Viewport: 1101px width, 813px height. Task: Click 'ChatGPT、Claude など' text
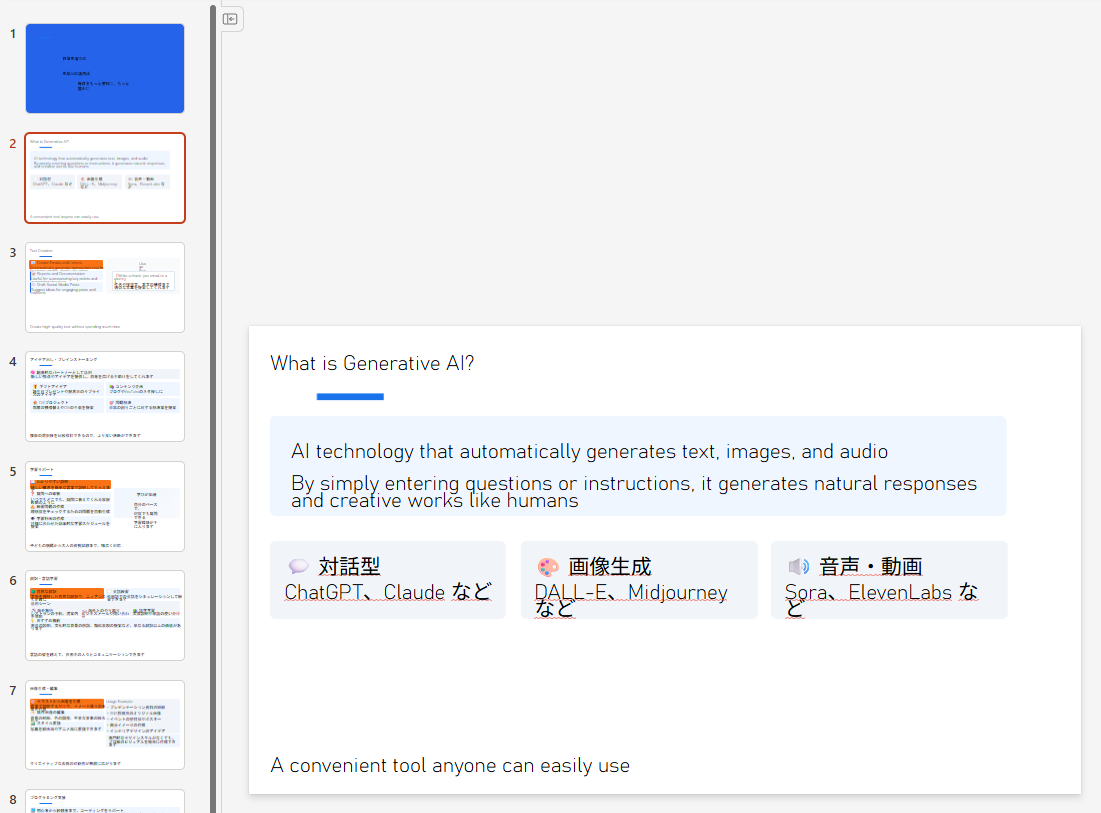coord(388,592)
